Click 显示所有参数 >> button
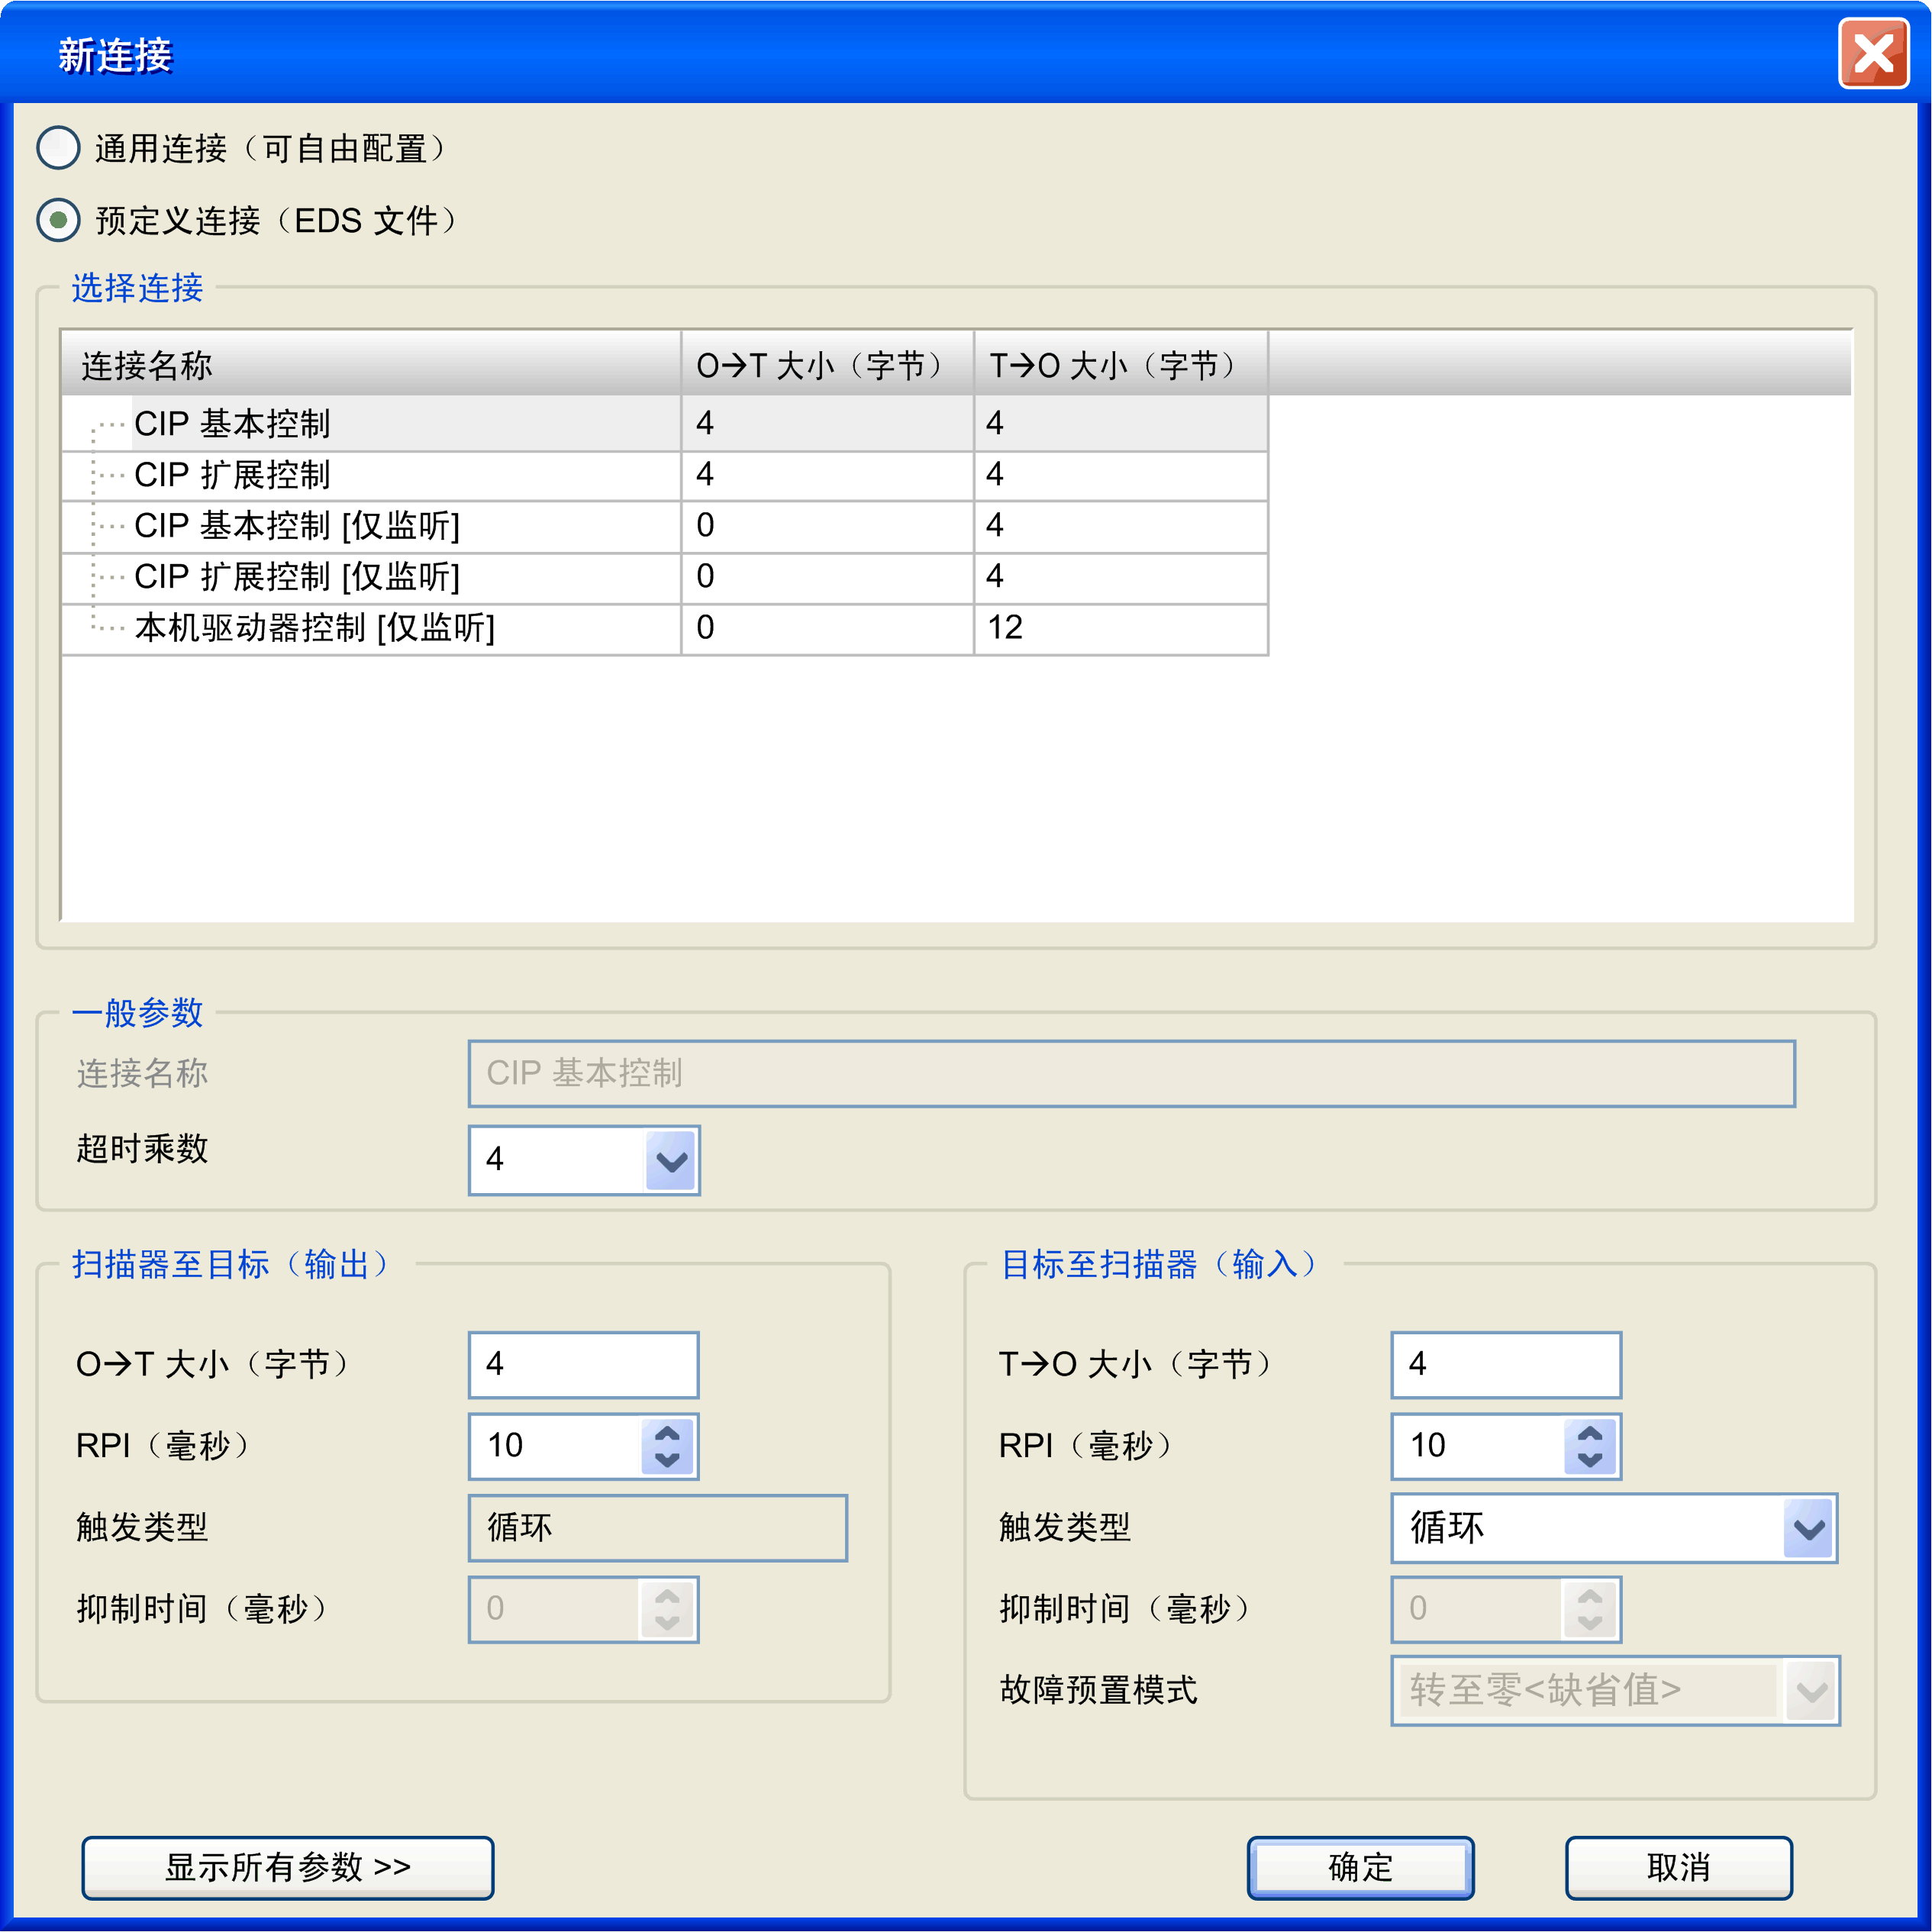 (x=288, y=1867)
